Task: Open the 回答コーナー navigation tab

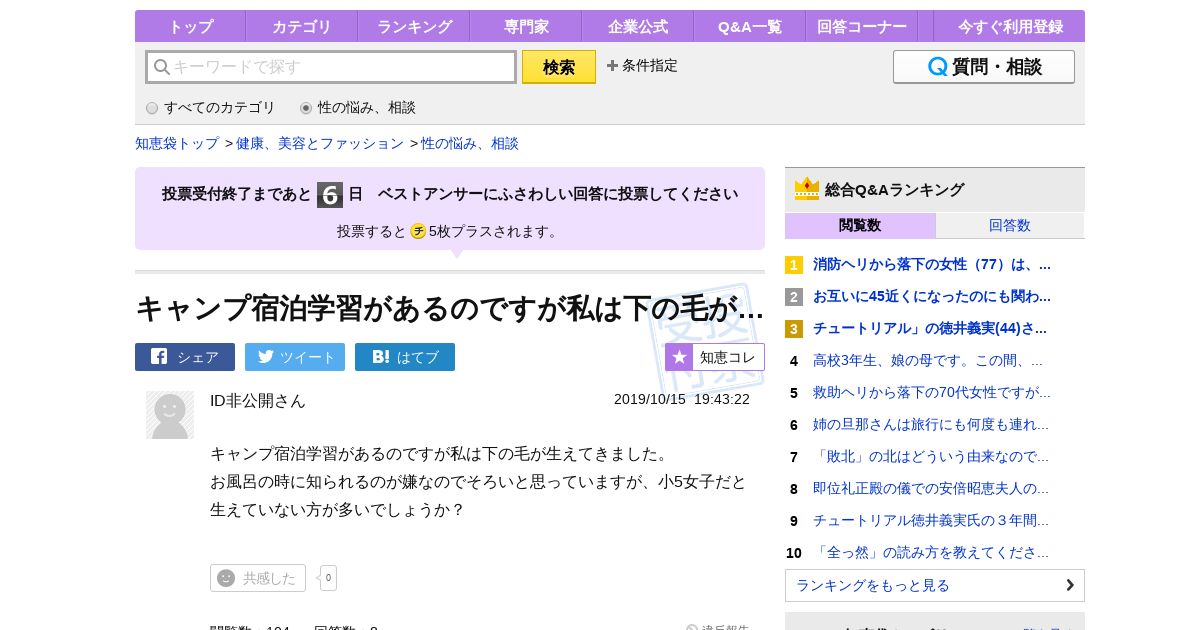Action: pos(862,26)
